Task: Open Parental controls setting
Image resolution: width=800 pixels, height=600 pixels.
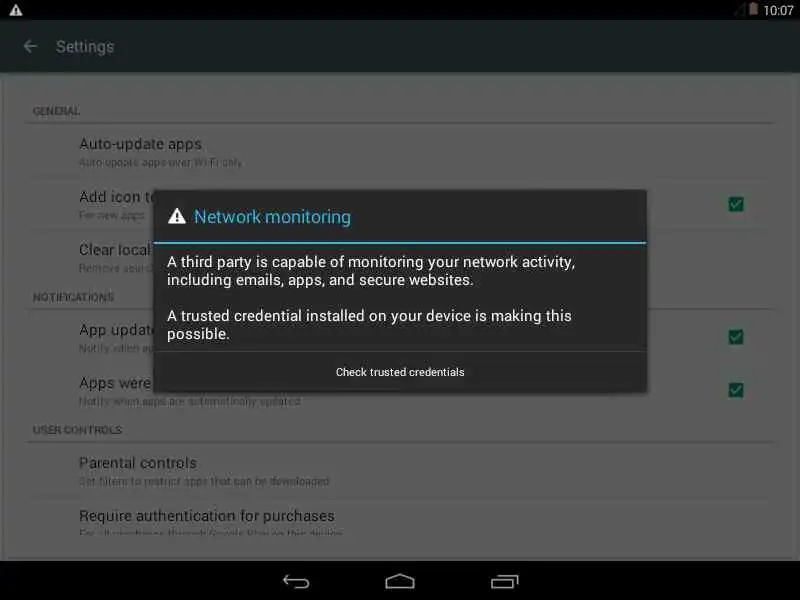Action: click(400, 471)
